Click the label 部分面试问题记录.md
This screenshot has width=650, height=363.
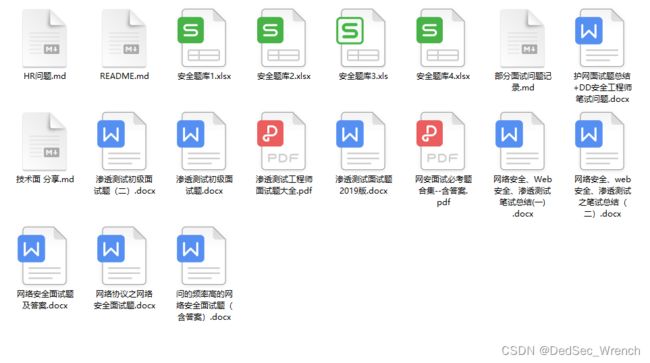[523, 82]
